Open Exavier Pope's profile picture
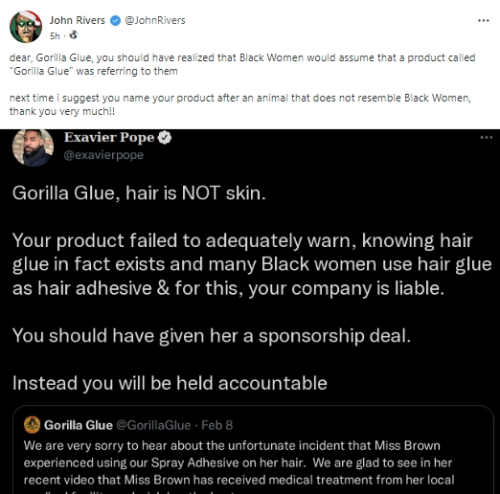 coord(33,147)
